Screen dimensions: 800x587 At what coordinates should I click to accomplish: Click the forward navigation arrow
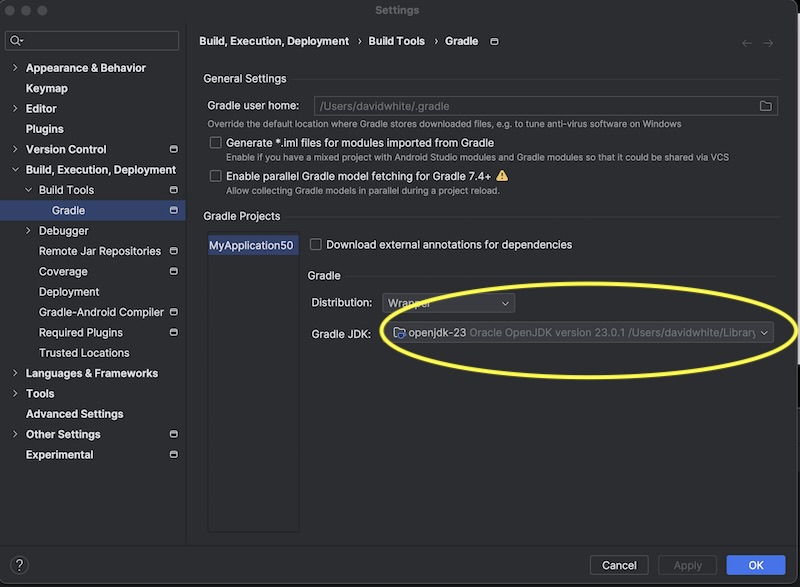[x=768, y=43]
